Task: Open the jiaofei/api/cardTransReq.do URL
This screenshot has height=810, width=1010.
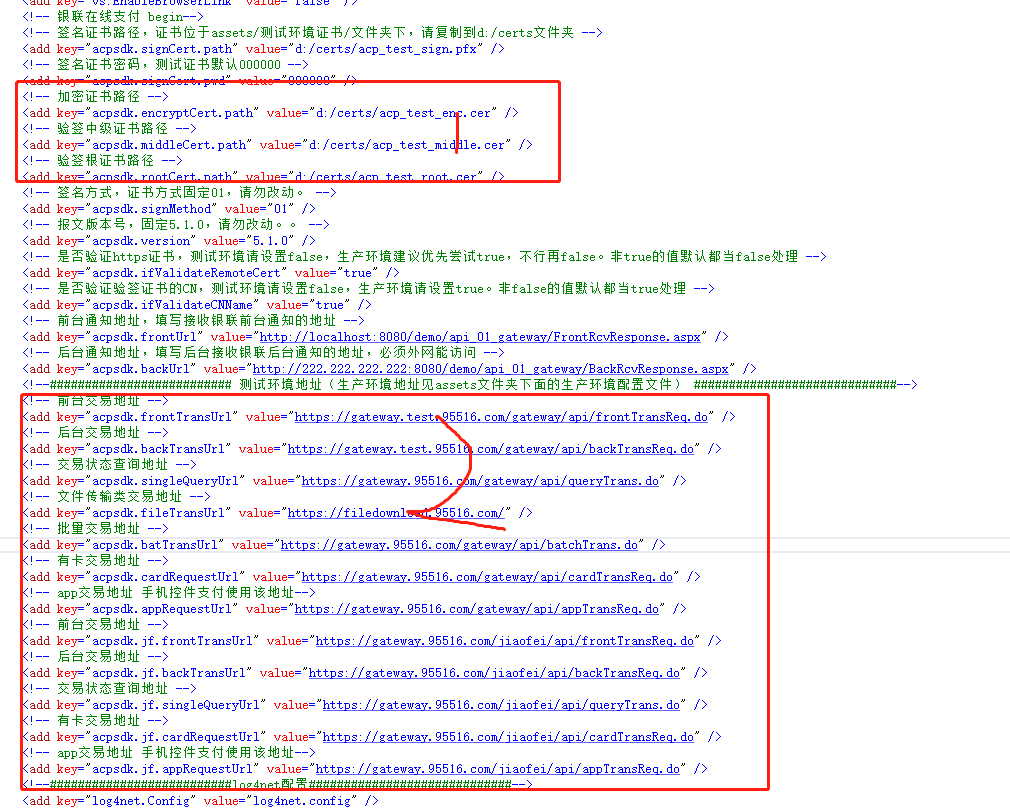Action: [x=508, y=737]
